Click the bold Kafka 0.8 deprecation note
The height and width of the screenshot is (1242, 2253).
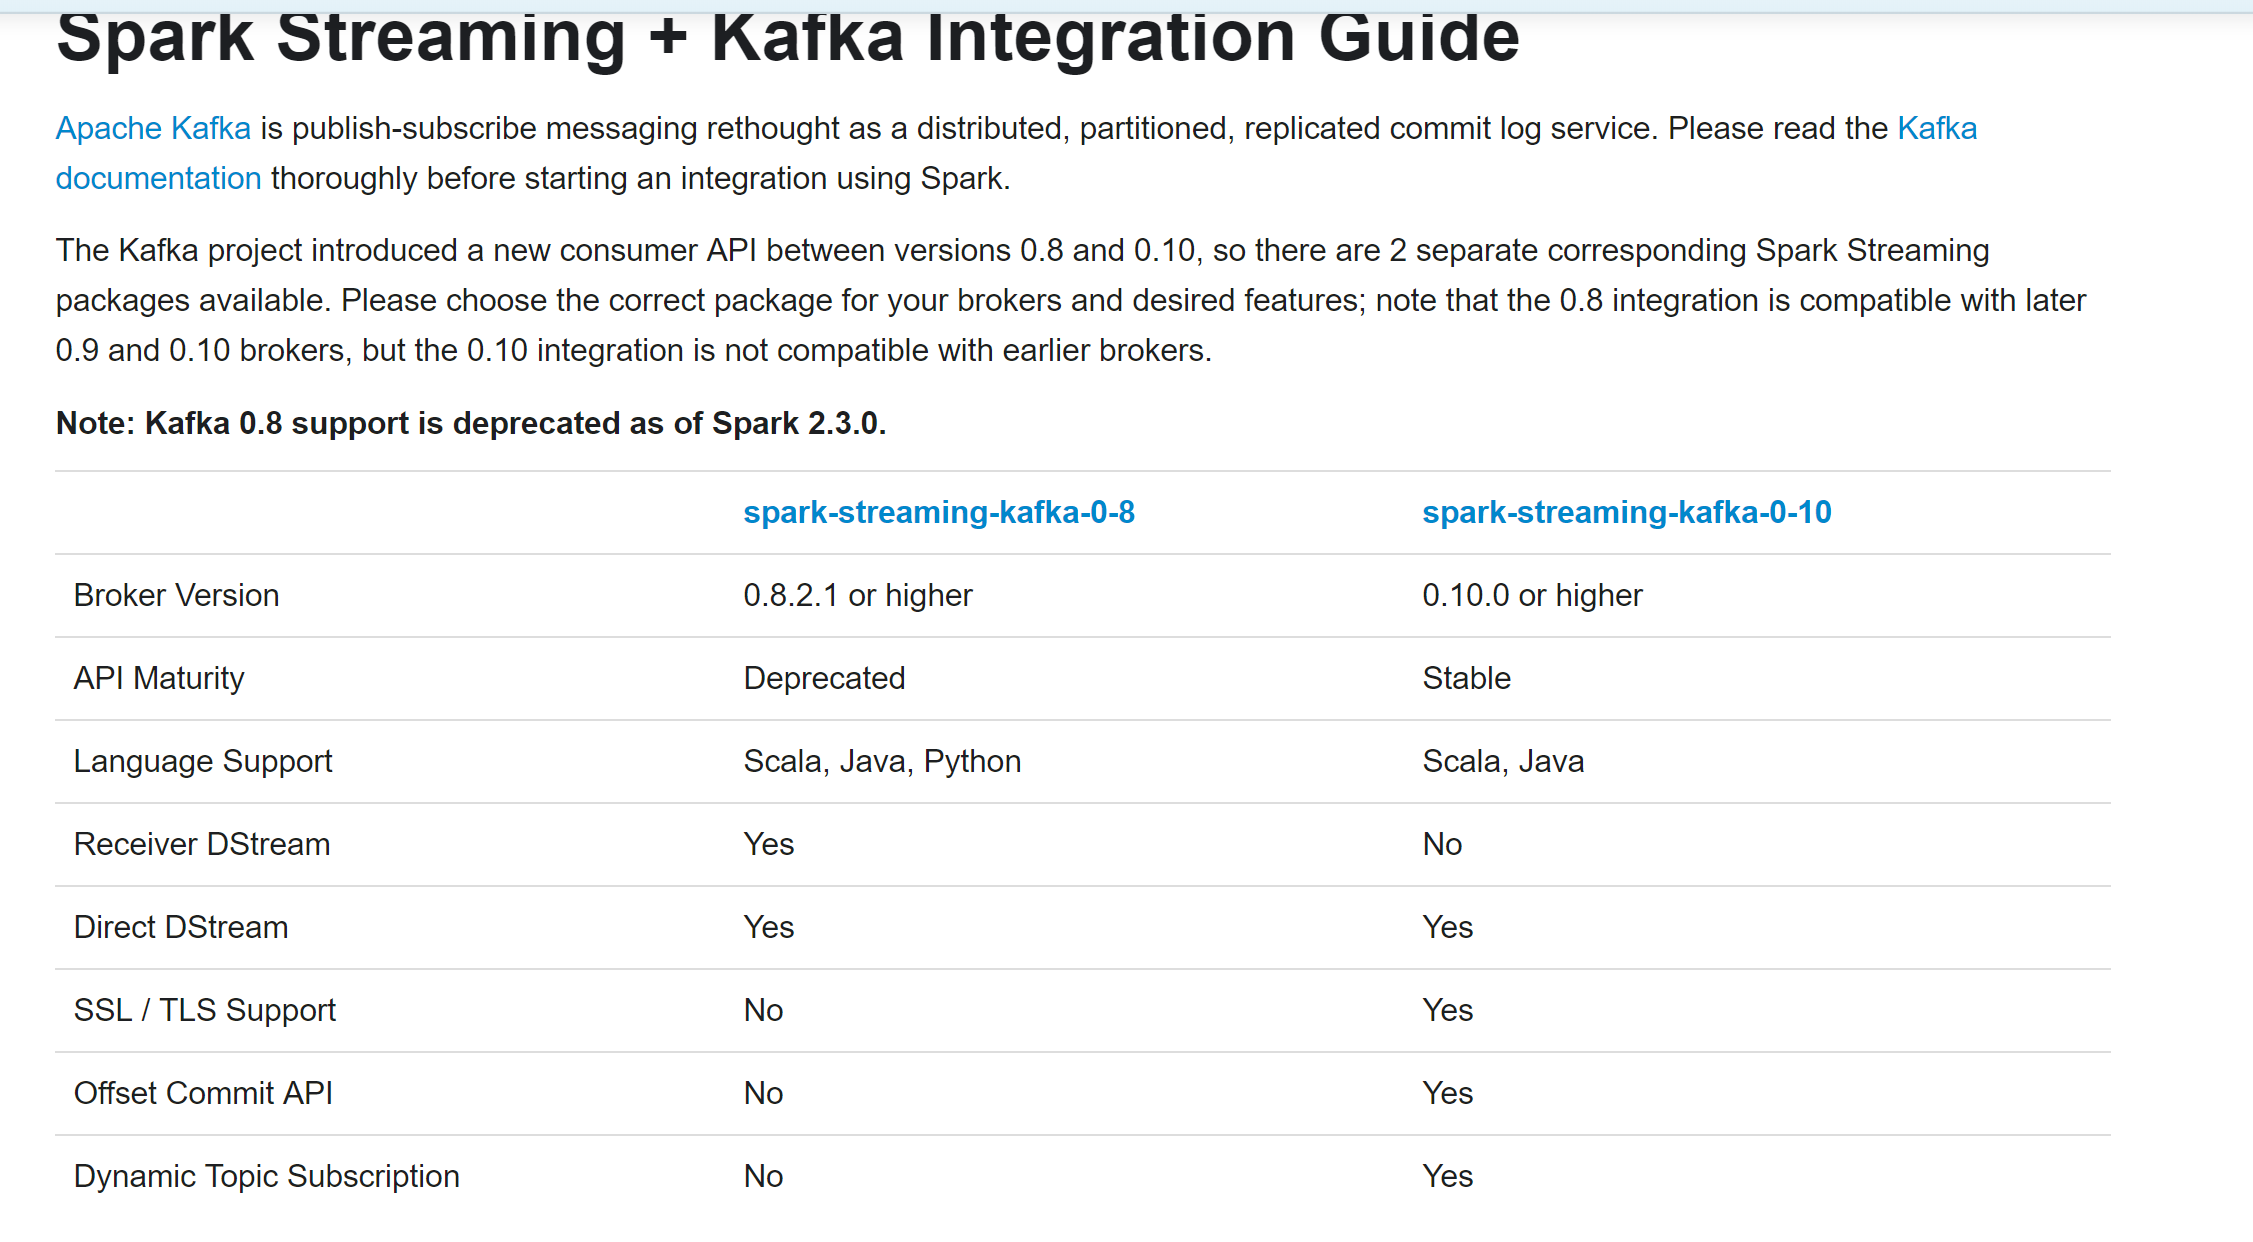pos(471,423)
